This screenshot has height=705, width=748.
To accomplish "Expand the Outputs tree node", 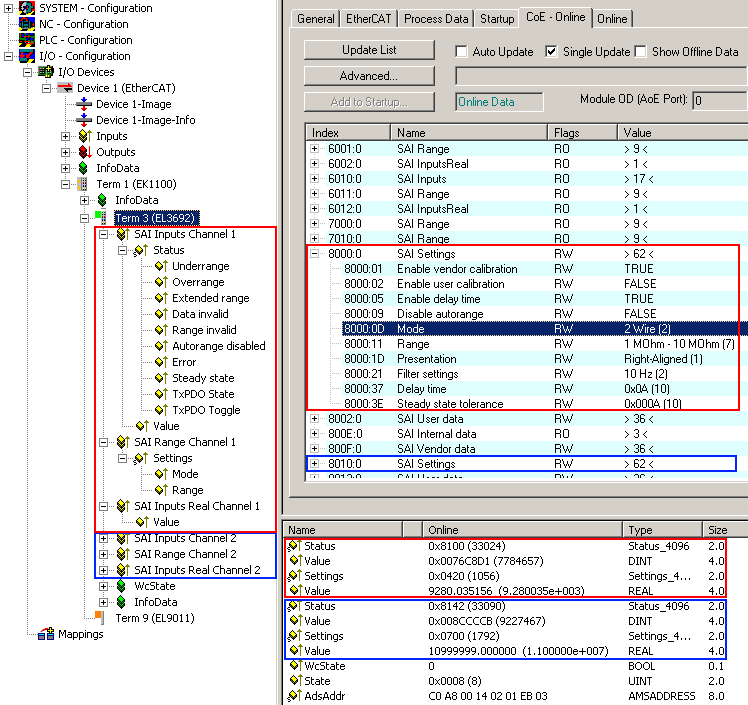I will click(x=65, y=152).
